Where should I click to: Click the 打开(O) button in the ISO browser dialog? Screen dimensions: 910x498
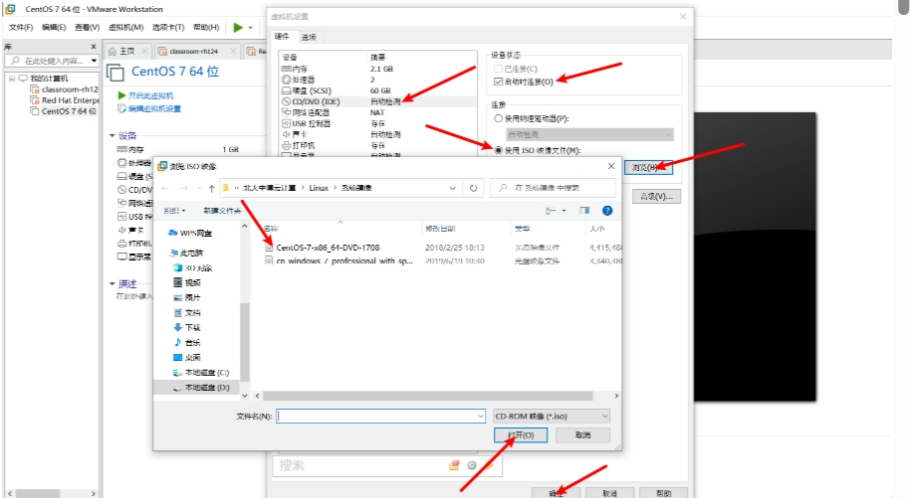[521, 435]
